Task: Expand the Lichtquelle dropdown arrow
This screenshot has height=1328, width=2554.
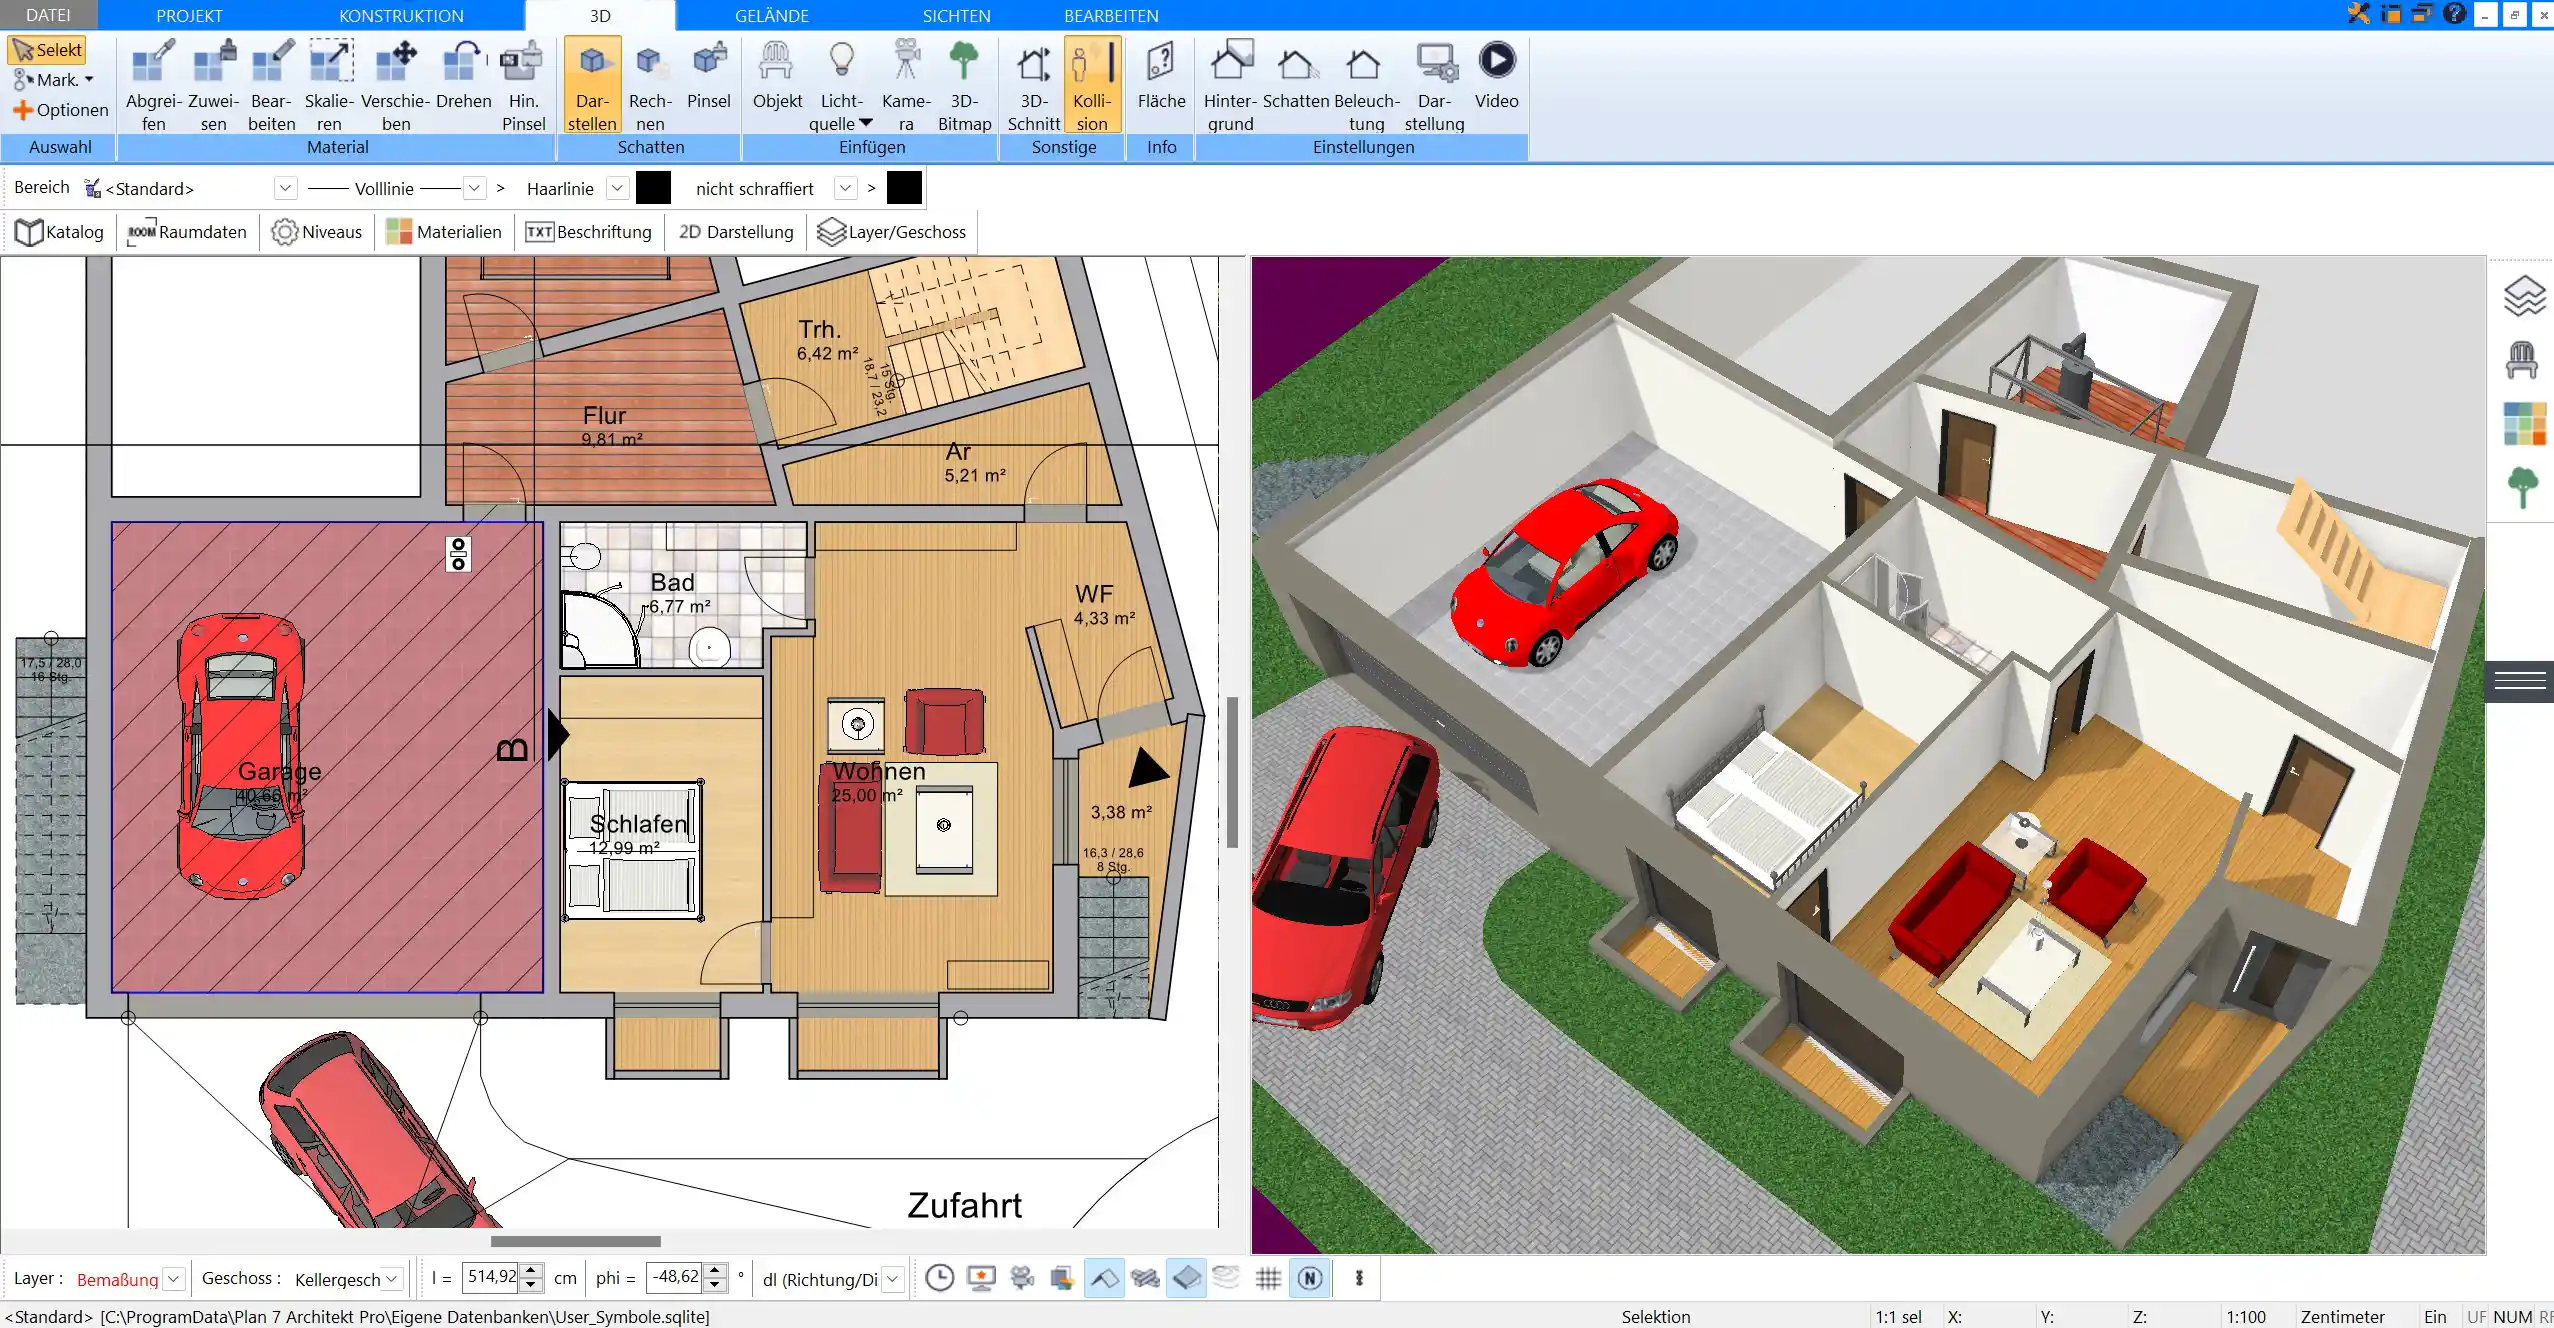Action: 866,123
